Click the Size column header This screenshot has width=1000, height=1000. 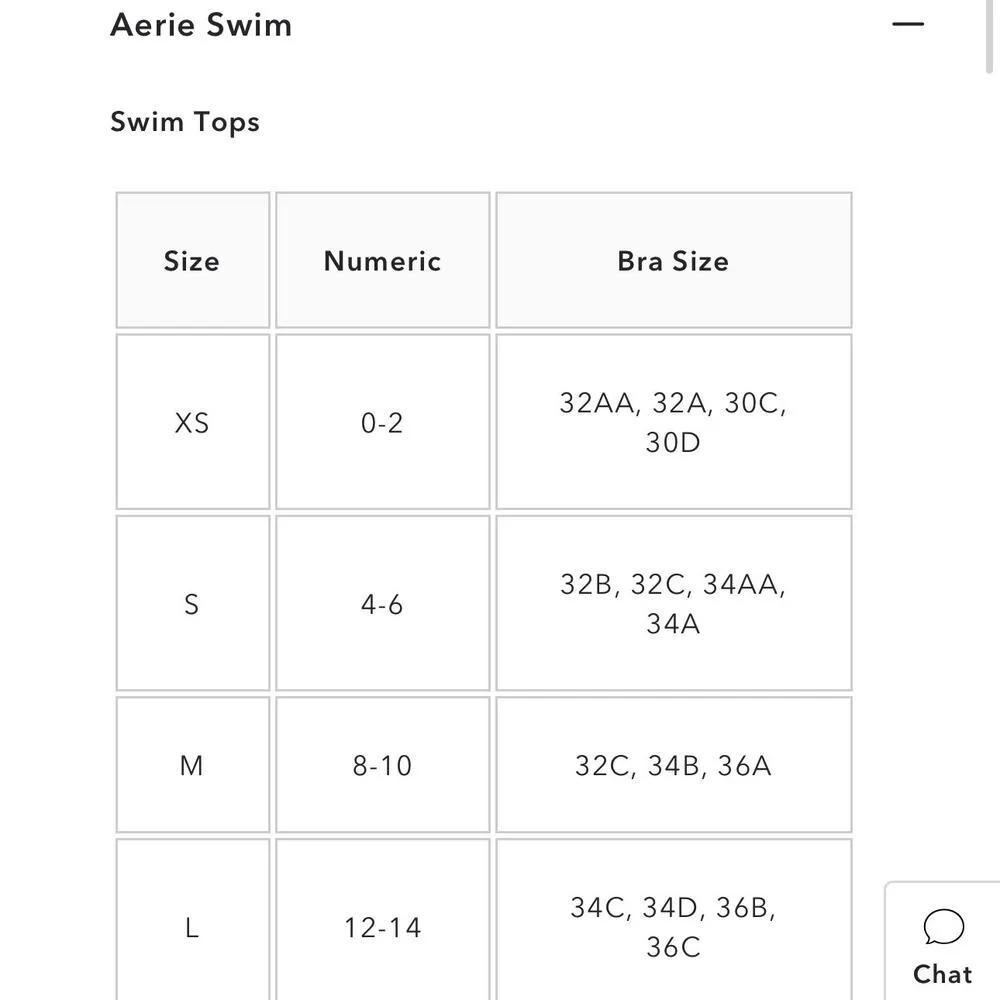(192, 261)
